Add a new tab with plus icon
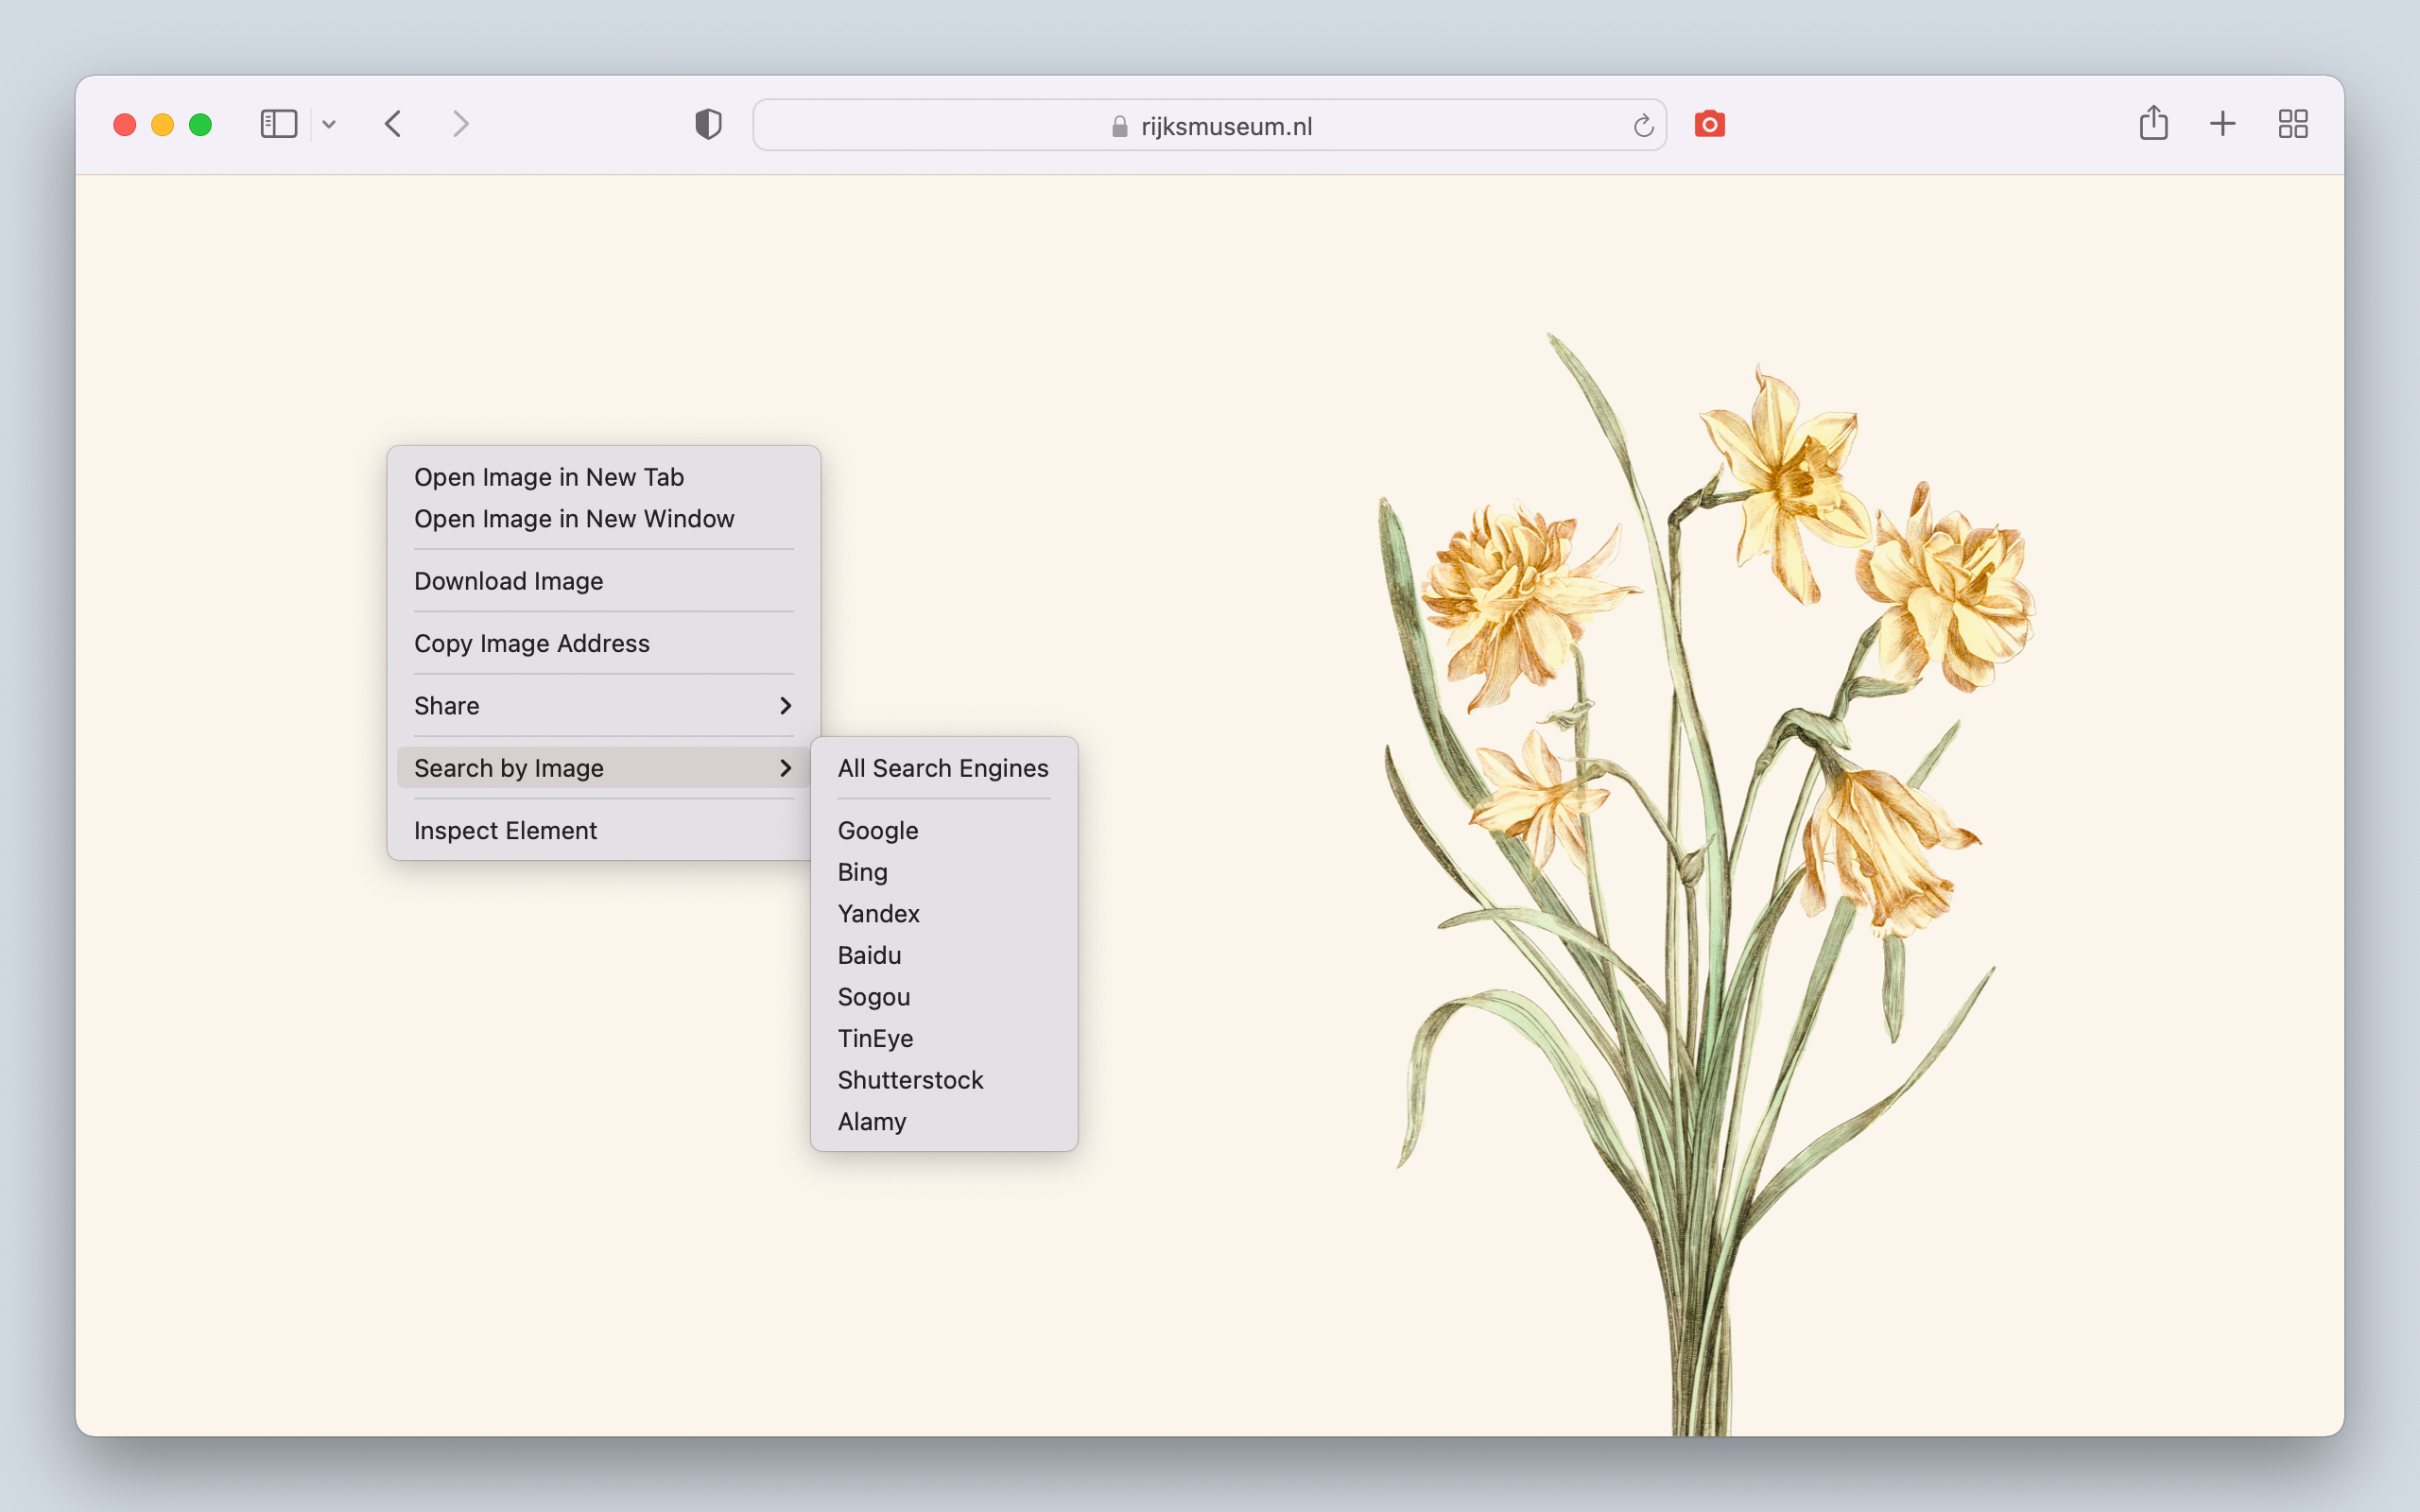The image size is (2420, 1512). [x=2222, y=124]
